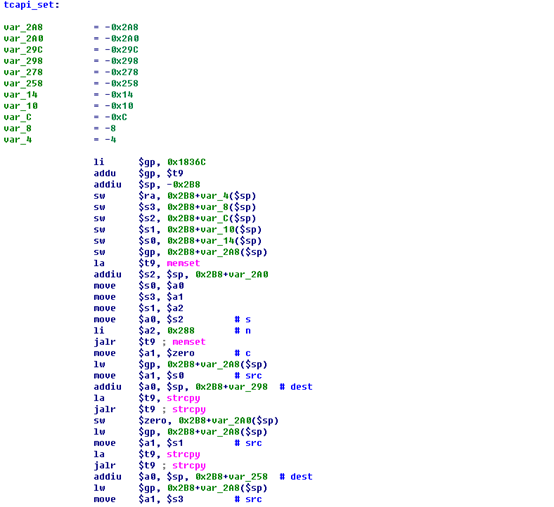Click var_10 in the 'sw $s1' line

pyautogui.click(x=217, y=230)
